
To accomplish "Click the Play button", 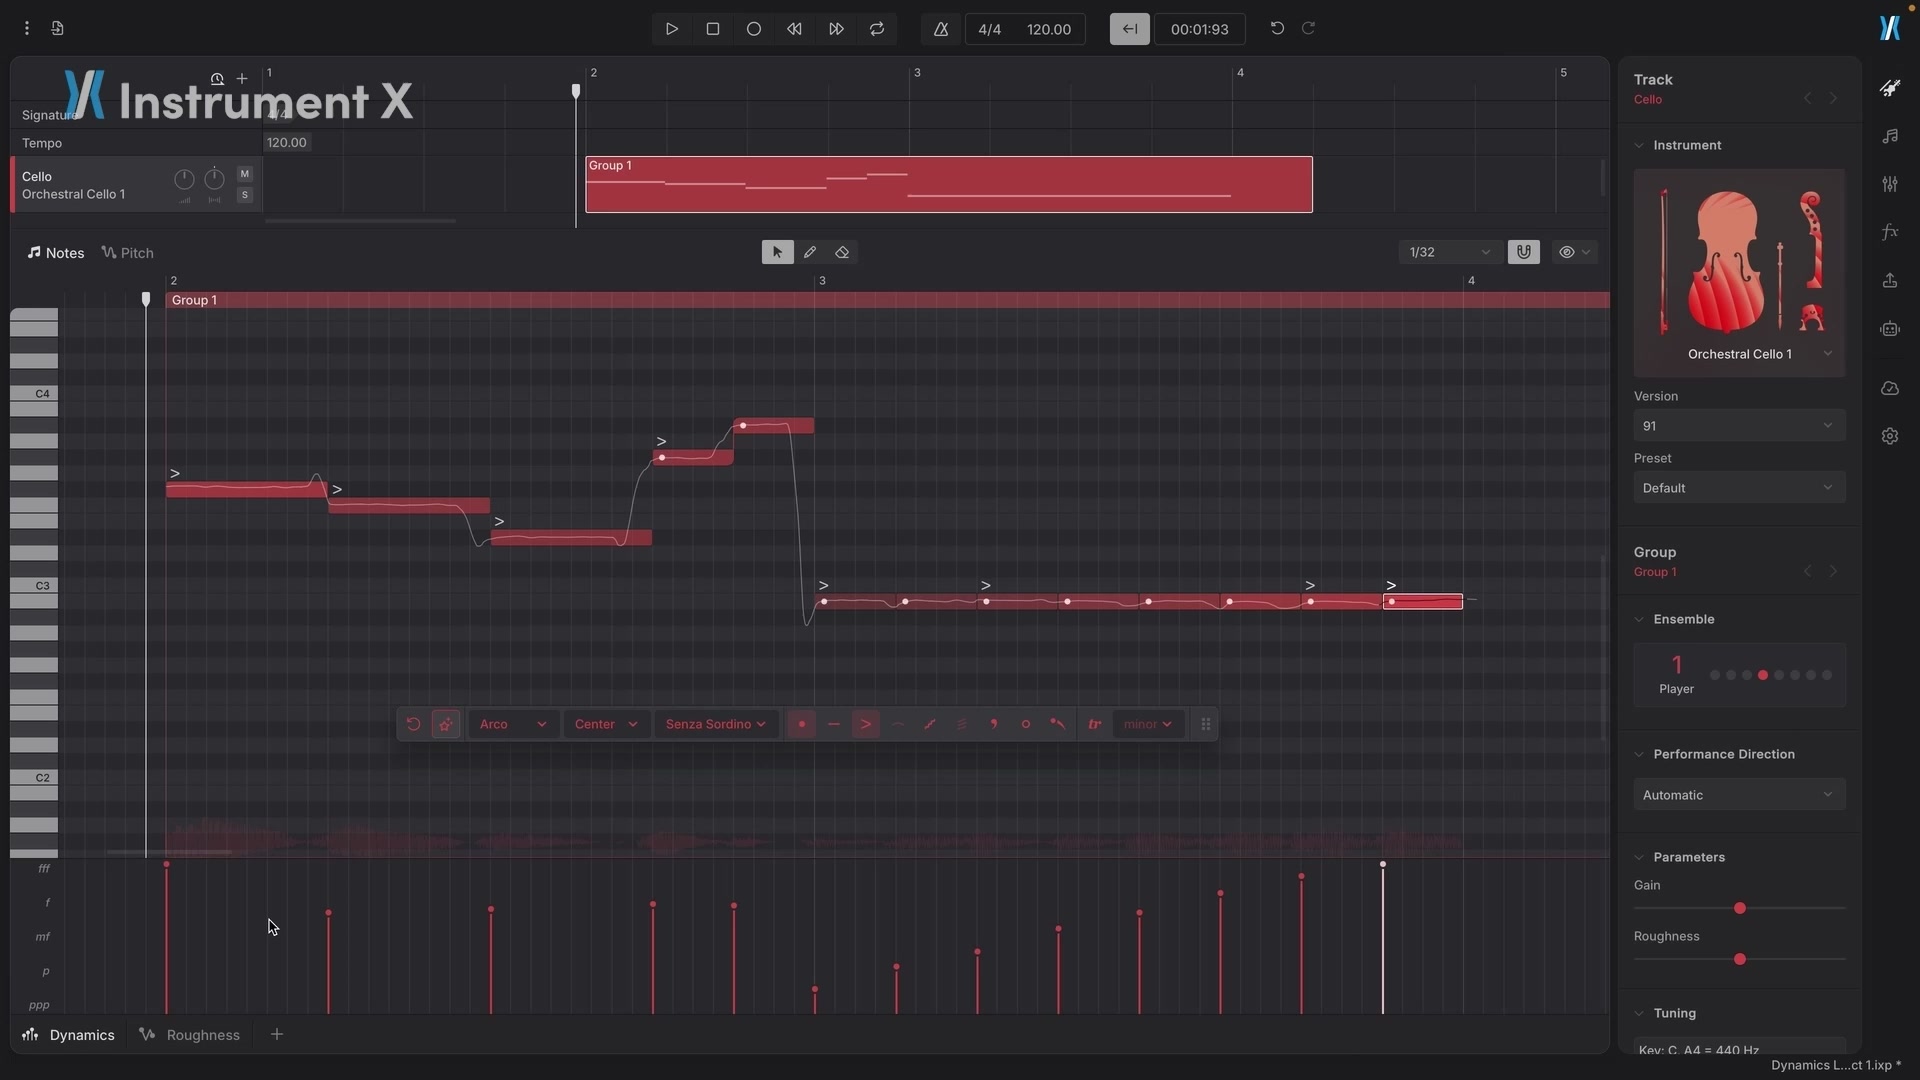I will (672, 29).
